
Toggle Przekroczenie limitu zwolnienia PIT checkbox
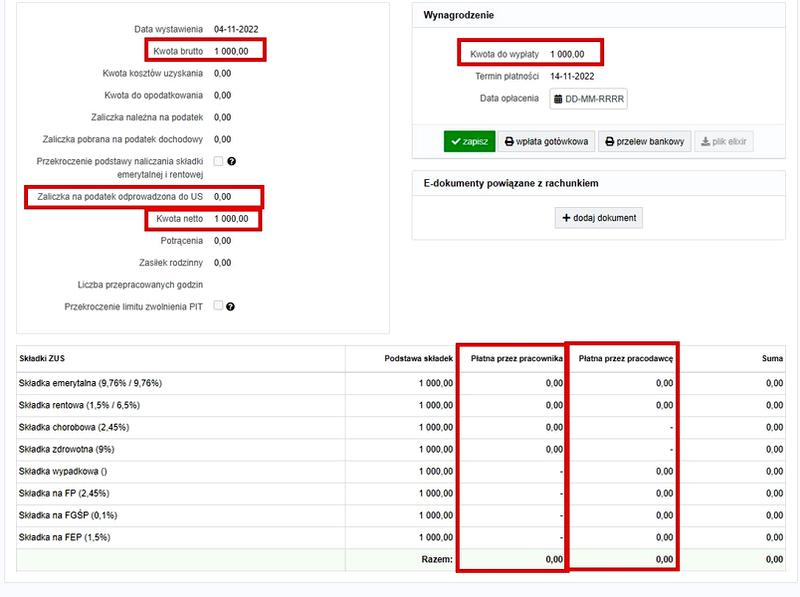coord(218,306)
